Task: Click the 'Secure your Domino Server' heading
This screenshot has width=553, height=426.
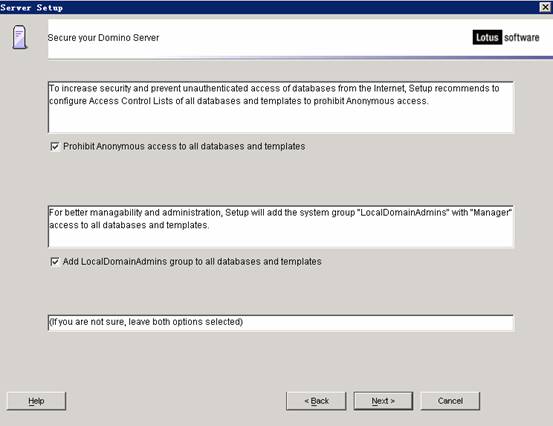Action: [103, 38]
